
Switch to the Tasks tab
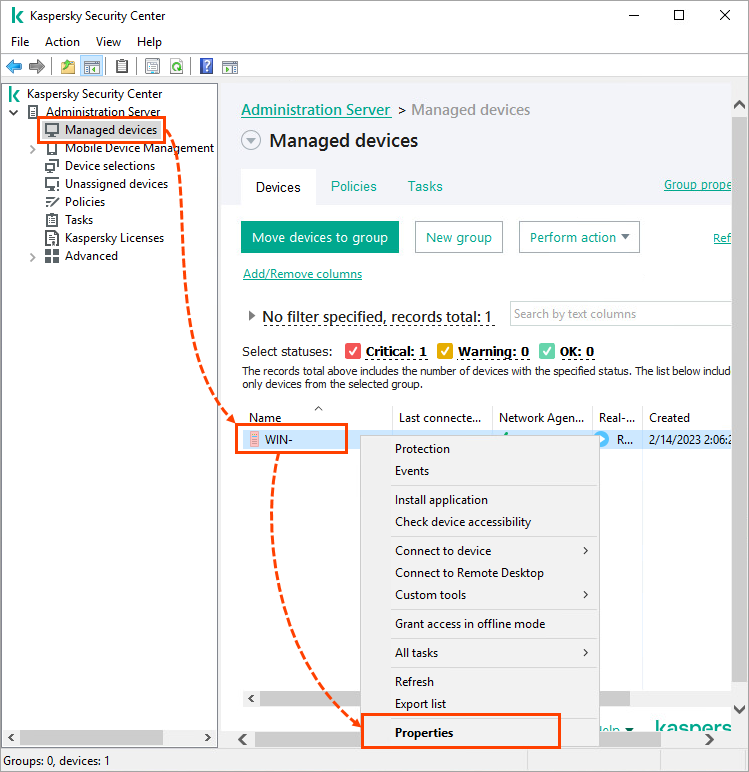coord(425,187)
